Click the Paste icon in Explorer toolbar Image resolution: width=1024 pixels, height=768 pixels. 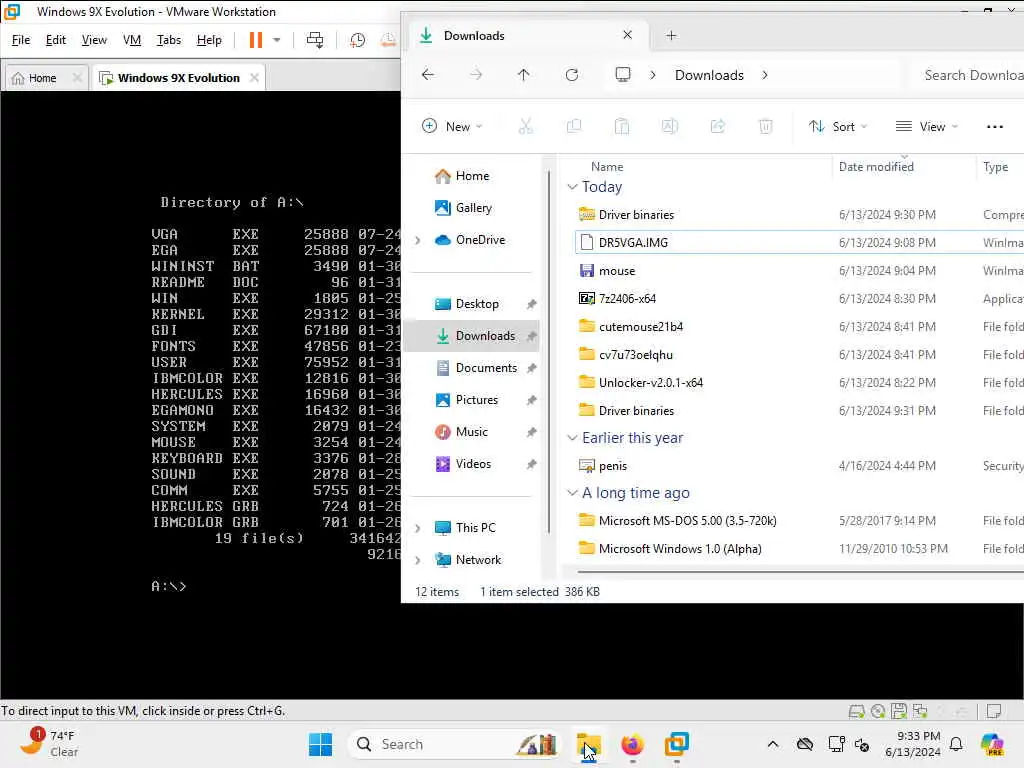pyautogui.click(x=622, y=126)
